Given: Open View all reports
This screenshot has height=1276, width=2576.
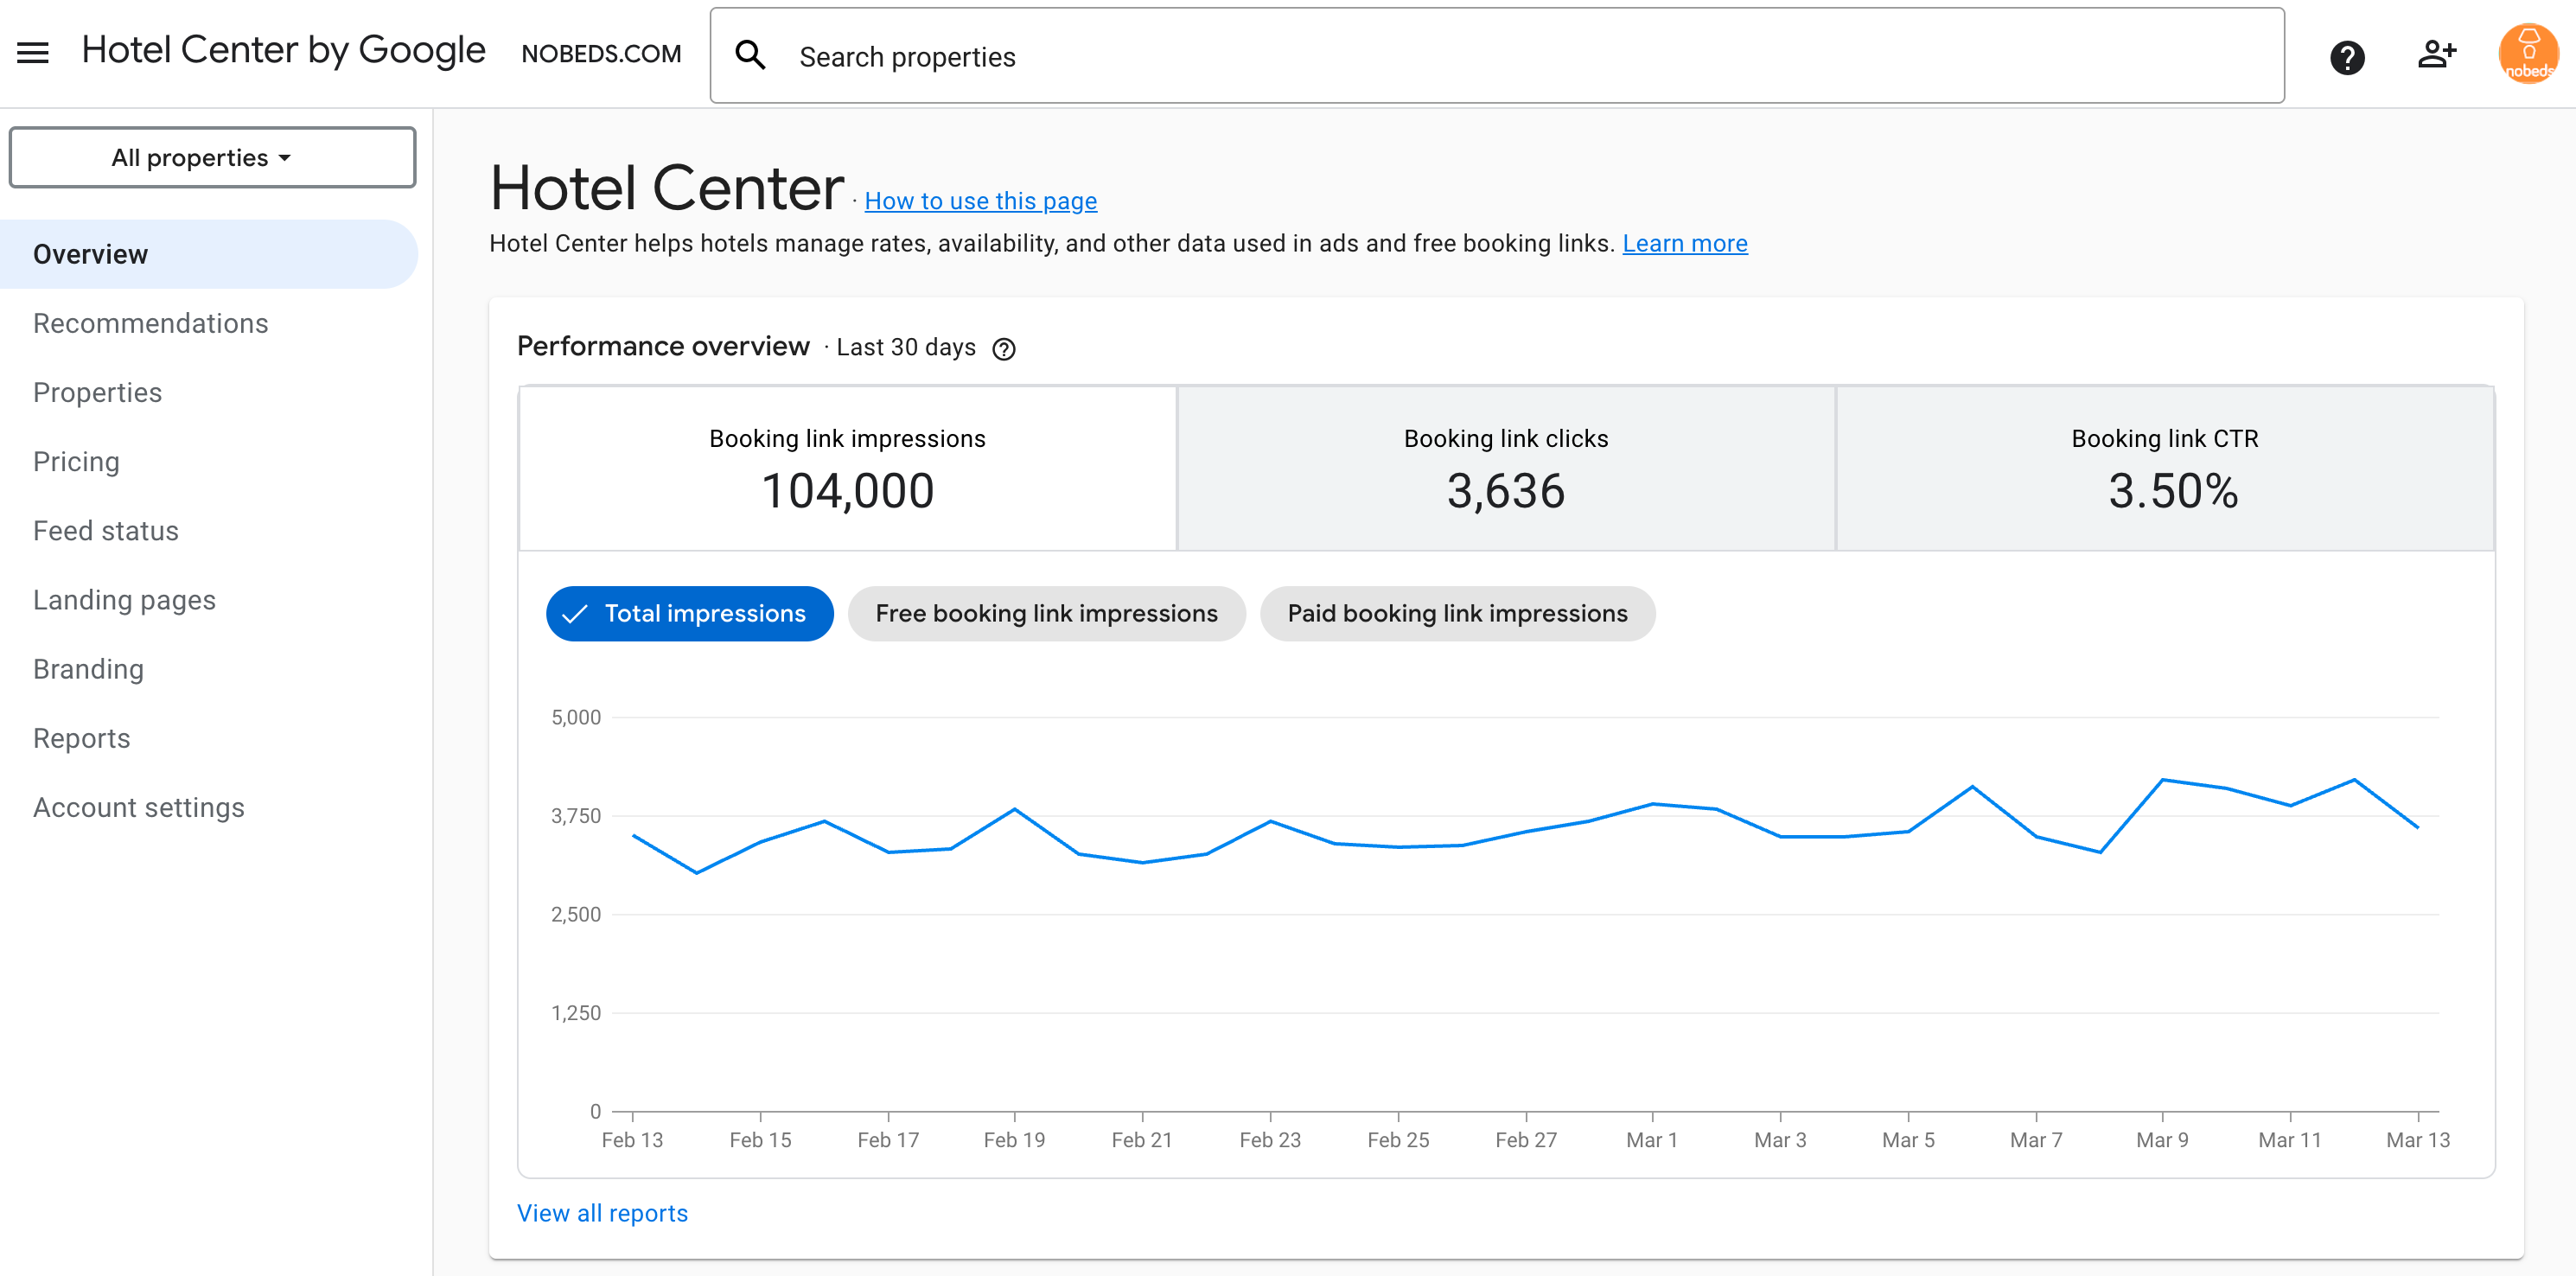Looking at the screenshot, I should point(601,1212).
